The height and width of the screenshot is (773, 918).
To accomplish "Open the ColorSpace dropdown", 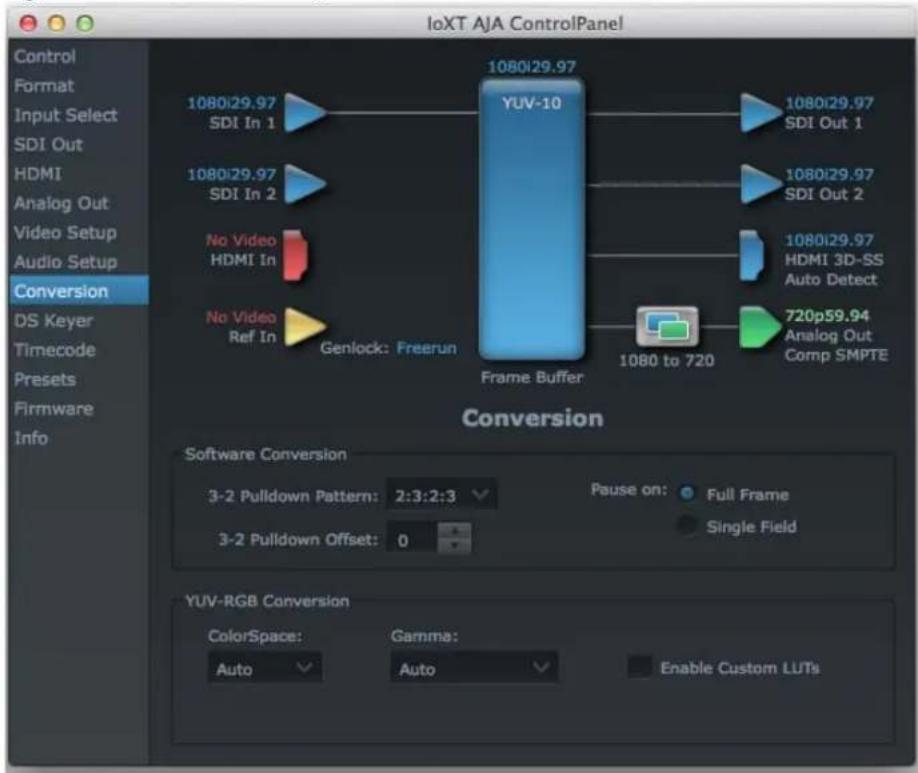I will [x=265, y=668].
